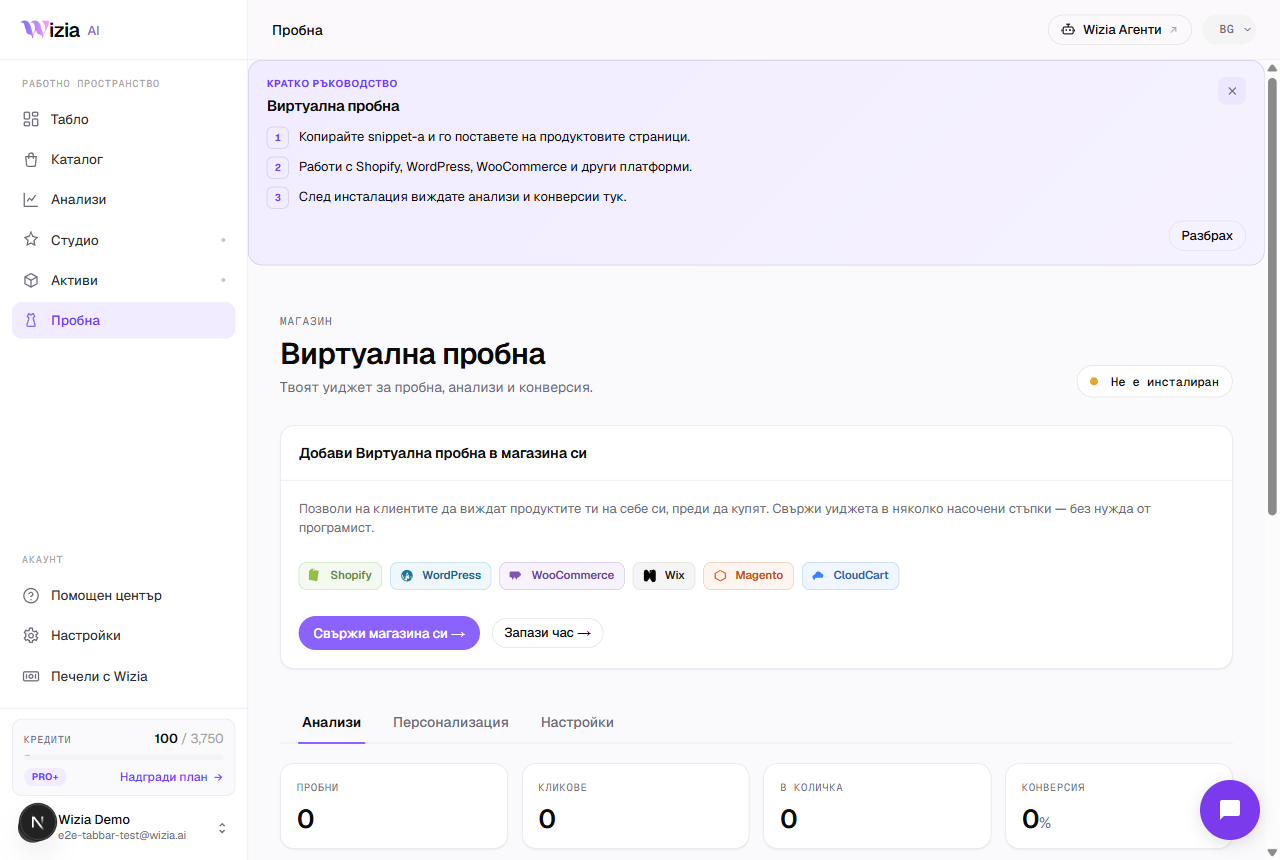Image resolution: width=1280 pixels, height=860 pixels.
Task: Click the Настройки gear icon
Action: pyautogui.click(x=31, y=636)
